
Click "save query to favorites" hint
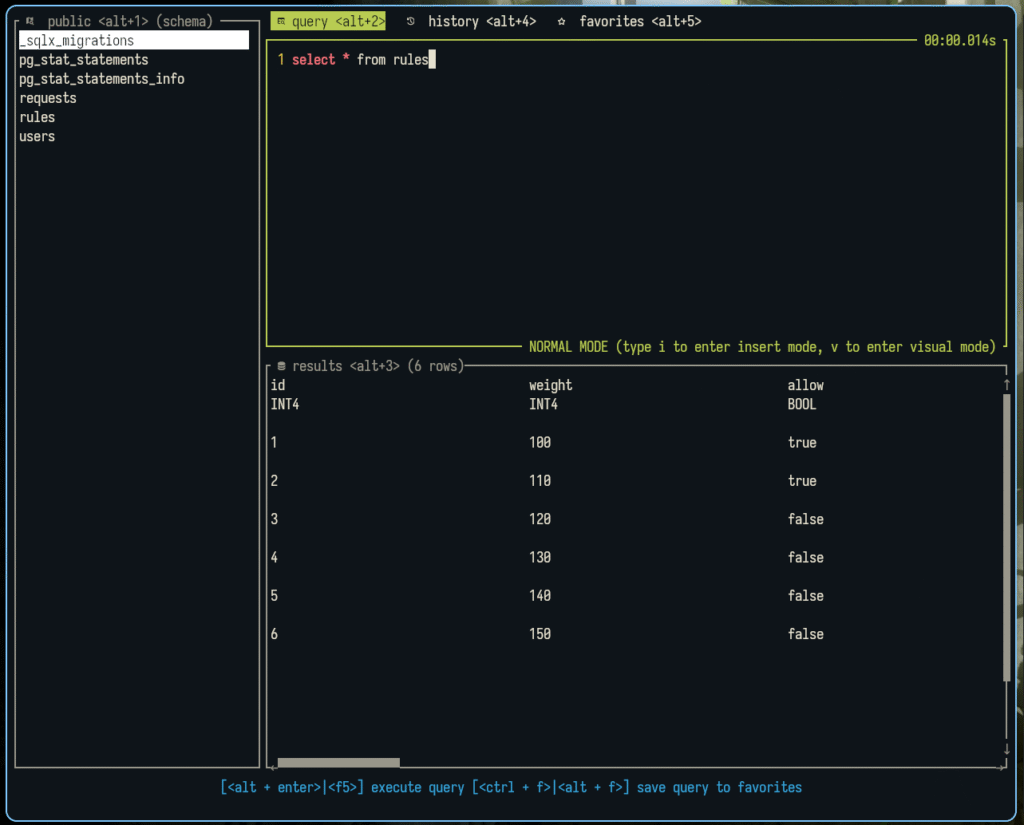(719, 787)
